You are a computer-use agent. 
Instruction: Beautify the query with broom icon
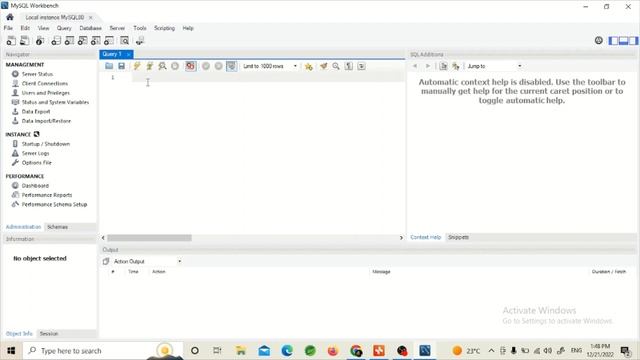[x=323, y=66]
